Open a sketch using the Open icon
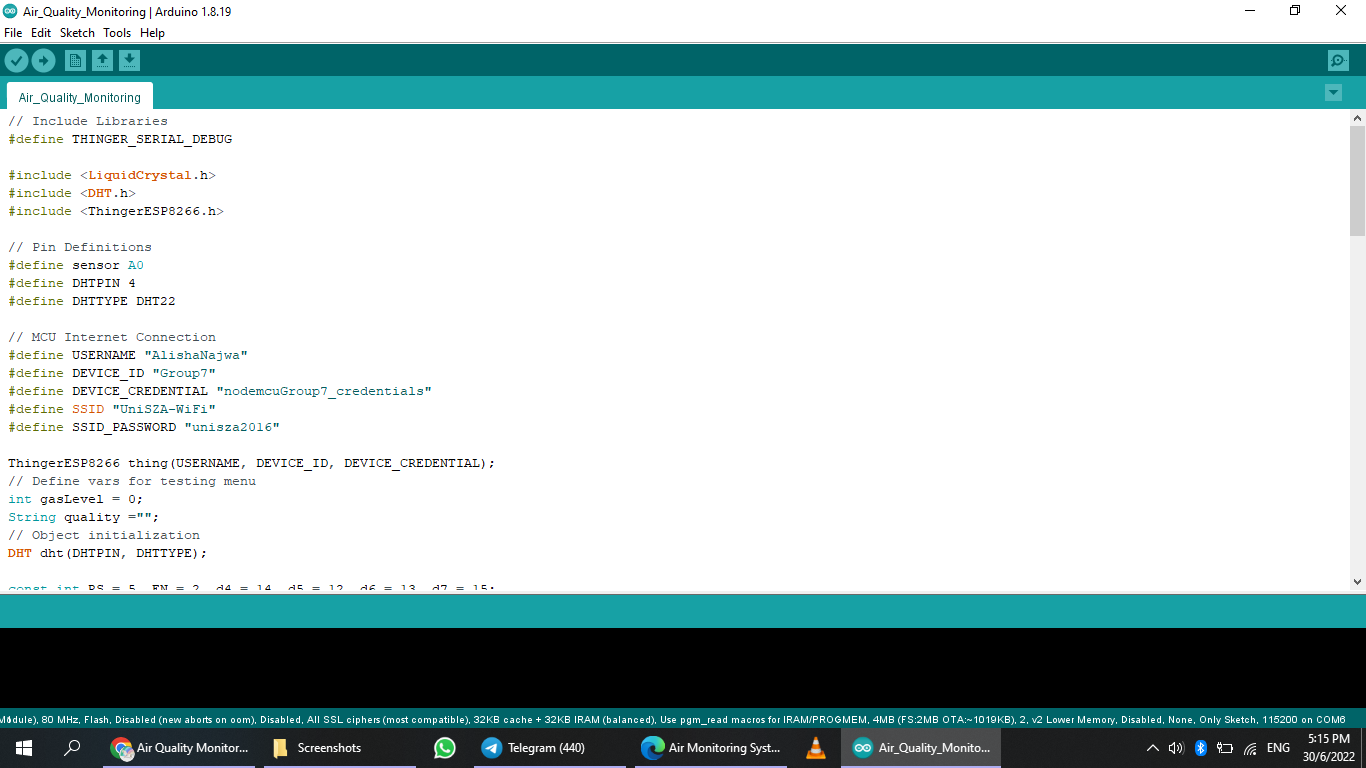This screenshot has width=1366, height=768. (x=102, y=61)
